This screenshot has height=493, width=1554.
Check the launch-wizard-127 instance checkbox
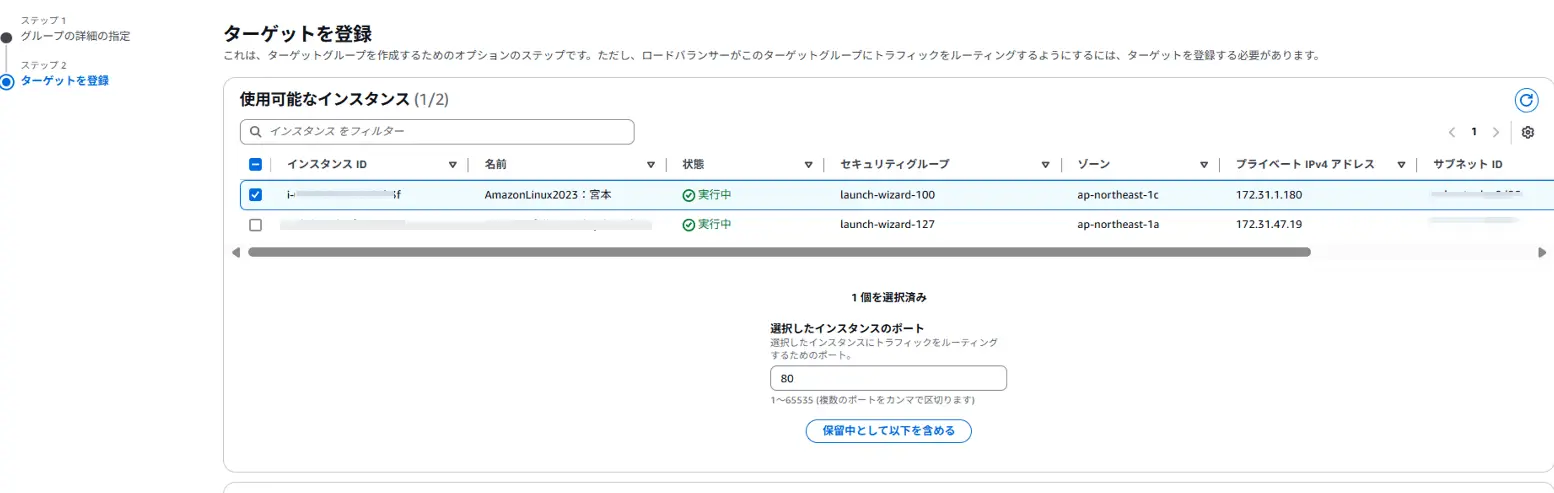[x=255, y=225]
